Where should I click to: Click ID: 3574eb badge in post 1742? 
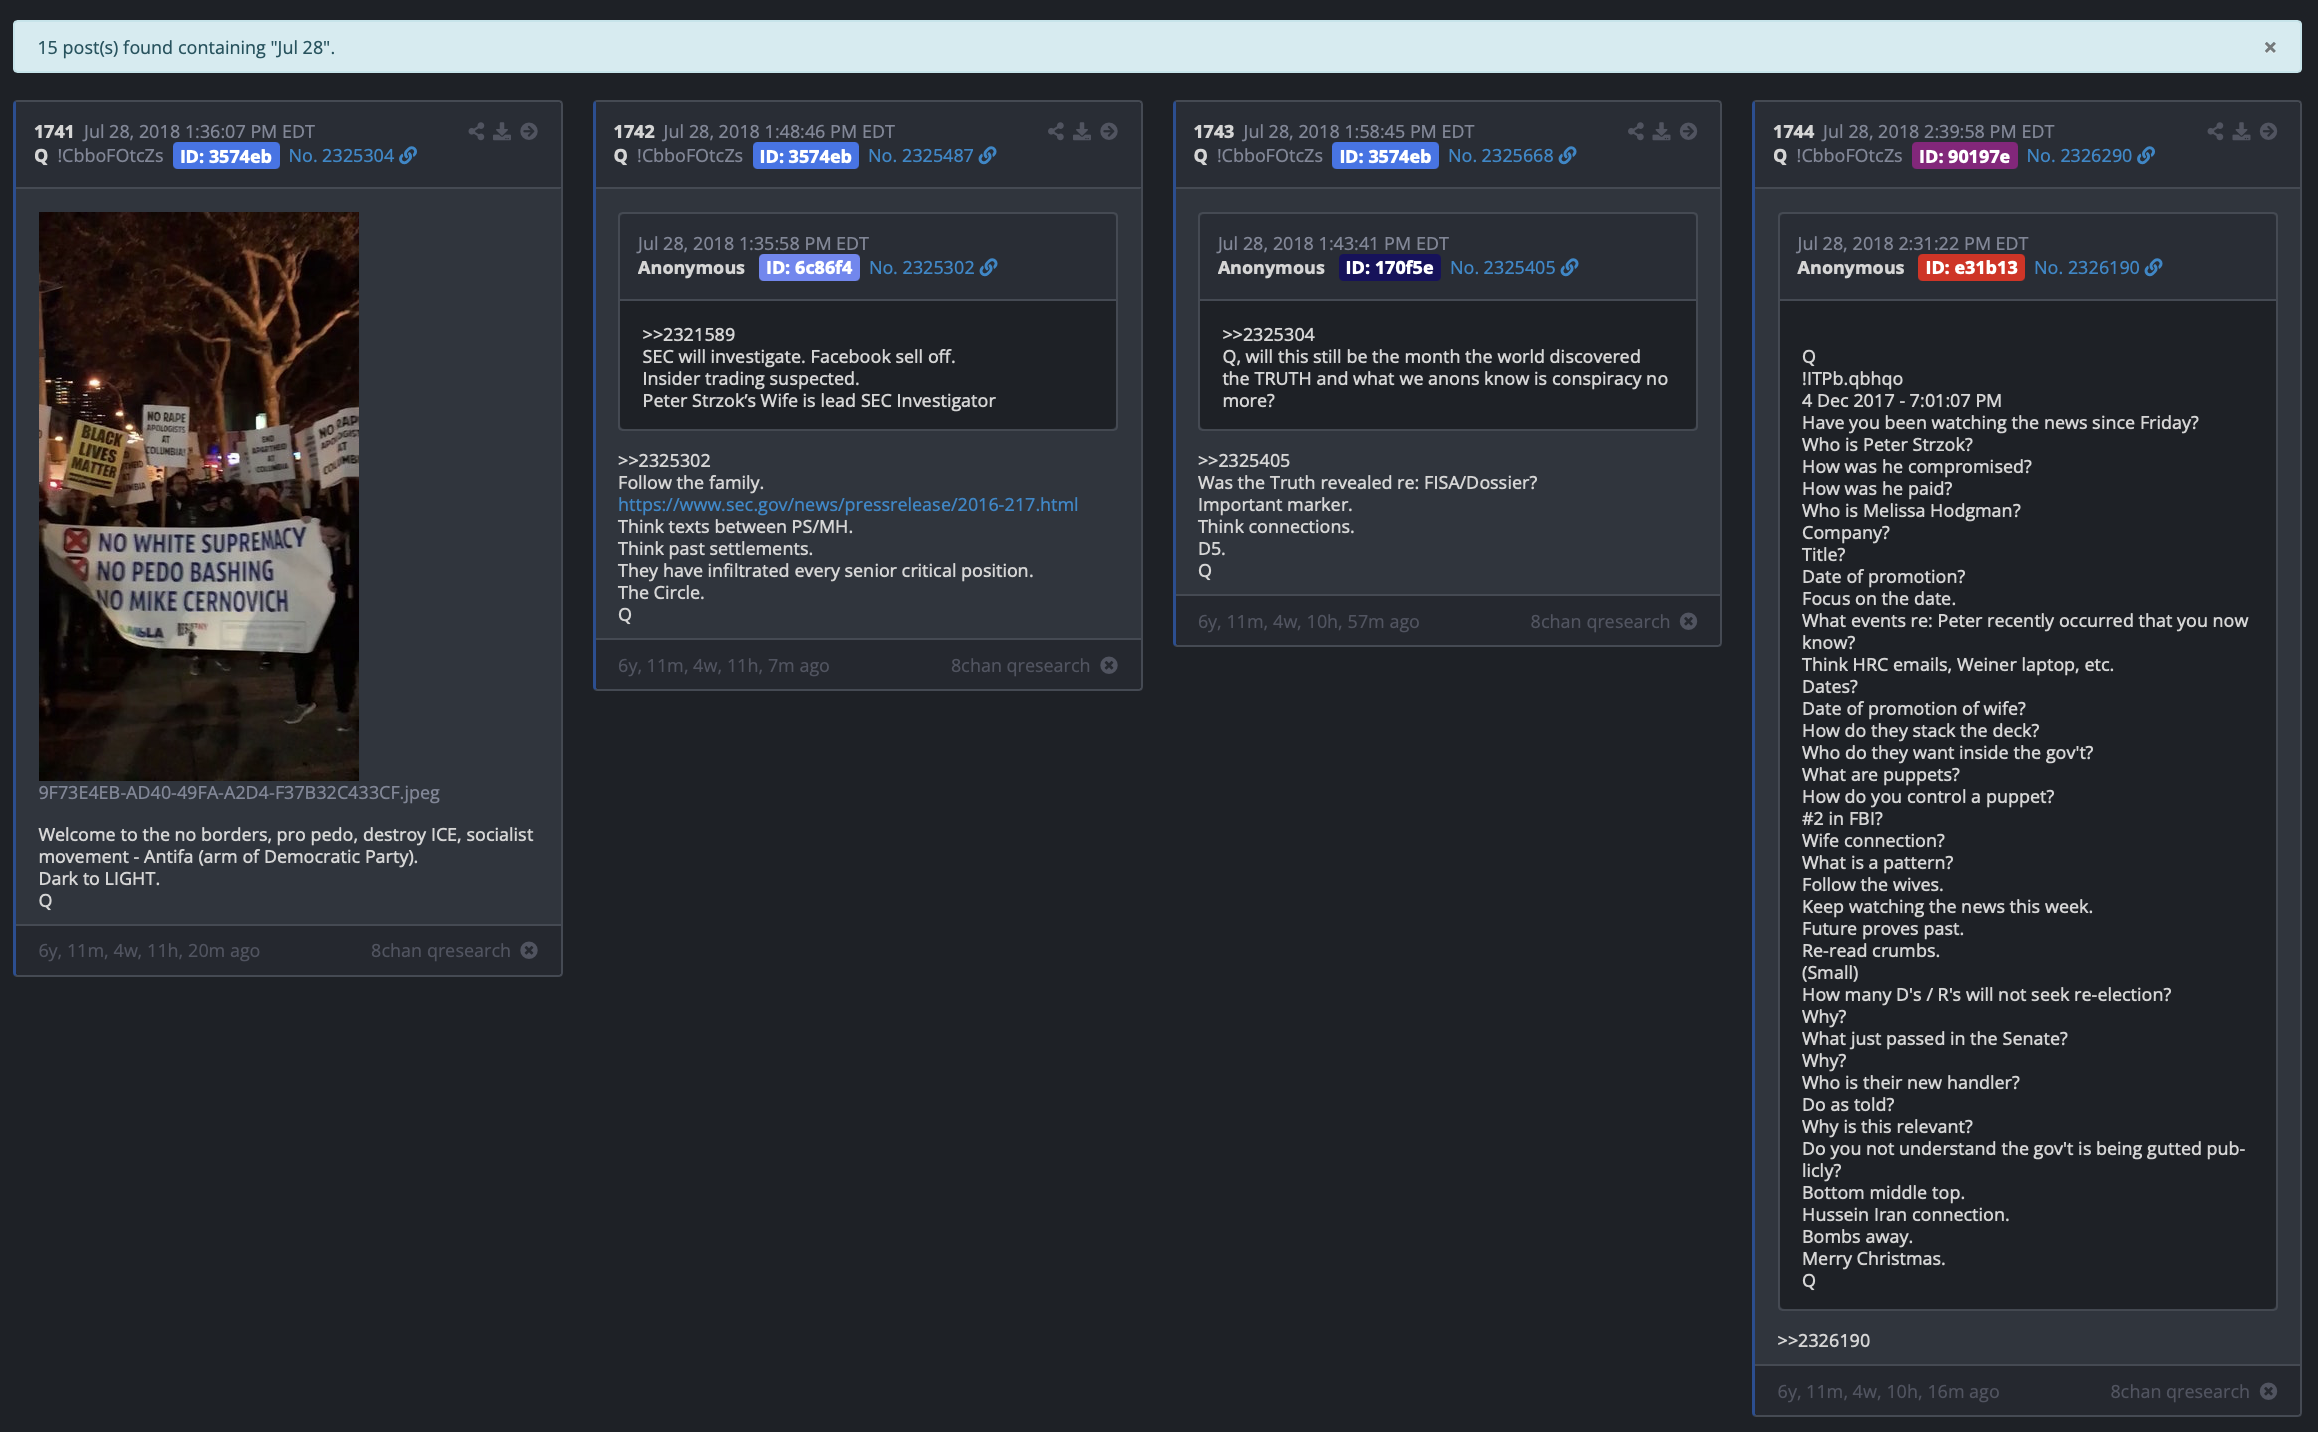806,156
